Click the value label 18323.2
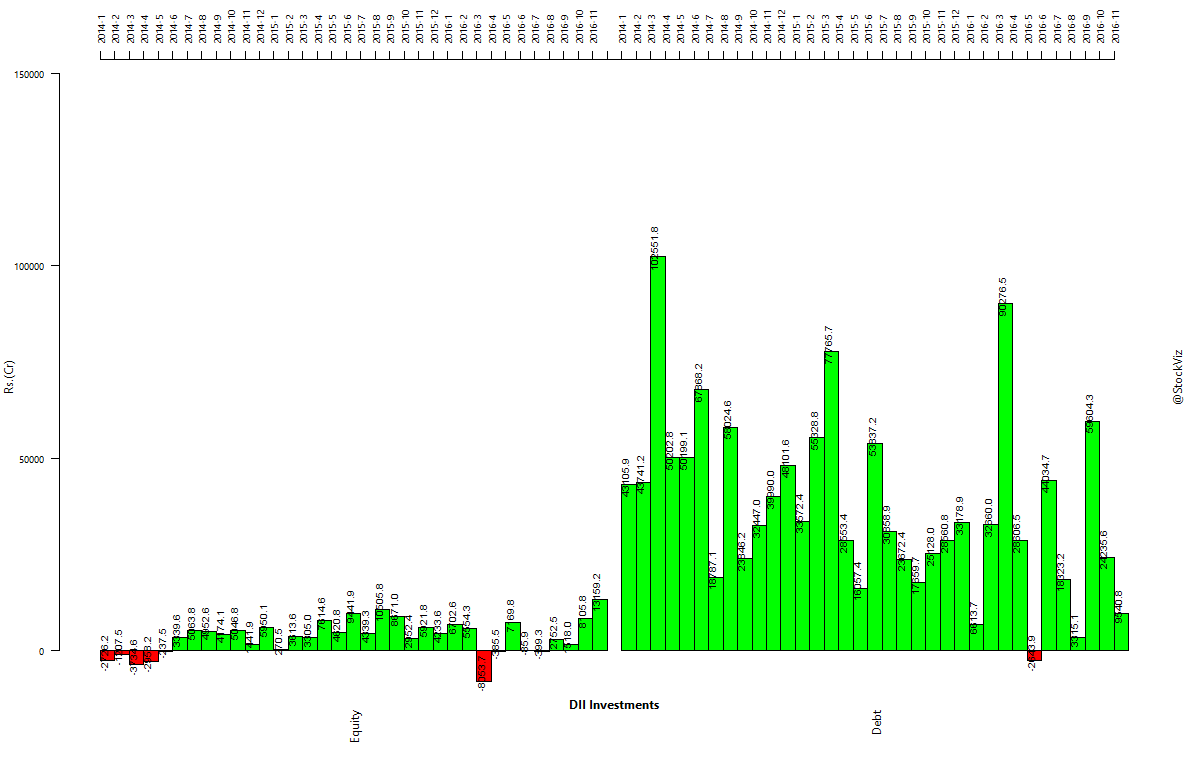1200x770 pixels. [1062, 574]
